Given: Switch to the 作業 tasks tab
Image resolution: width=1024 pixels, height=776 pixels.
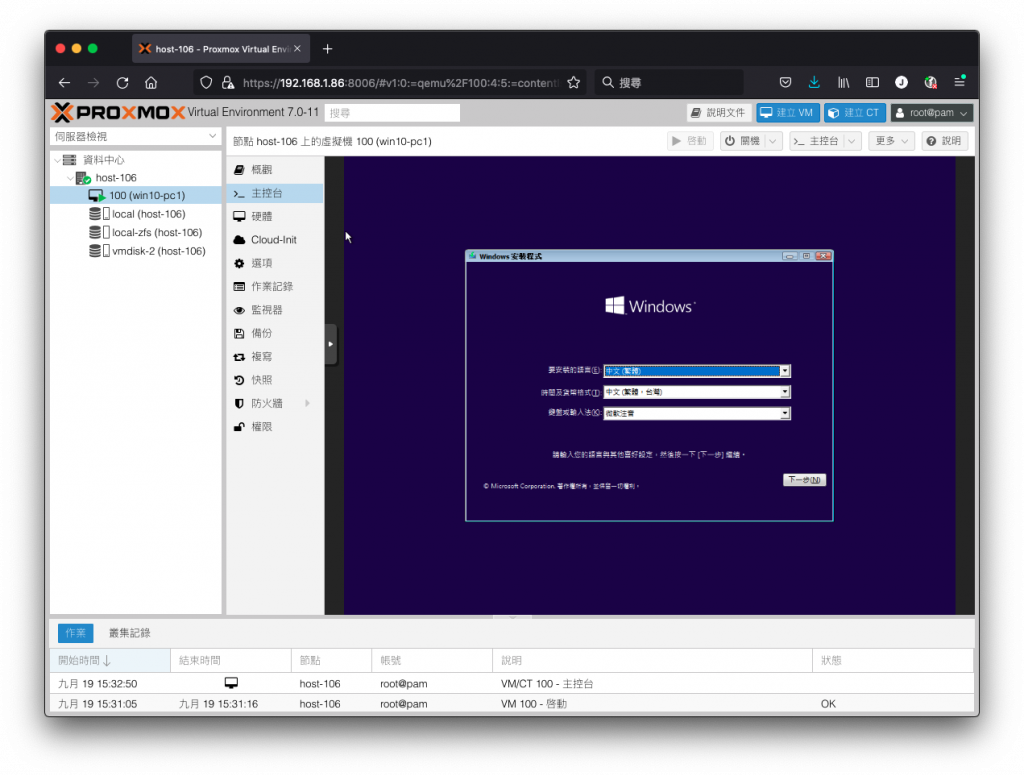Looking at the screenshot, I should coord(76,633).
